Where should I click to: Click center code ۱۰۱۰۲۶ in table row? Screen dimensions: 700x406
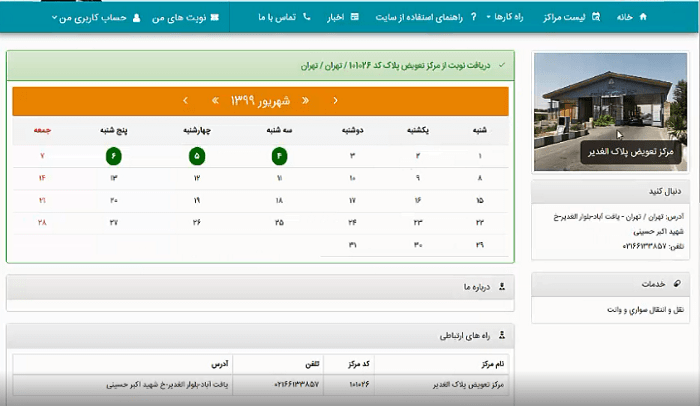[x=359, y=385]
